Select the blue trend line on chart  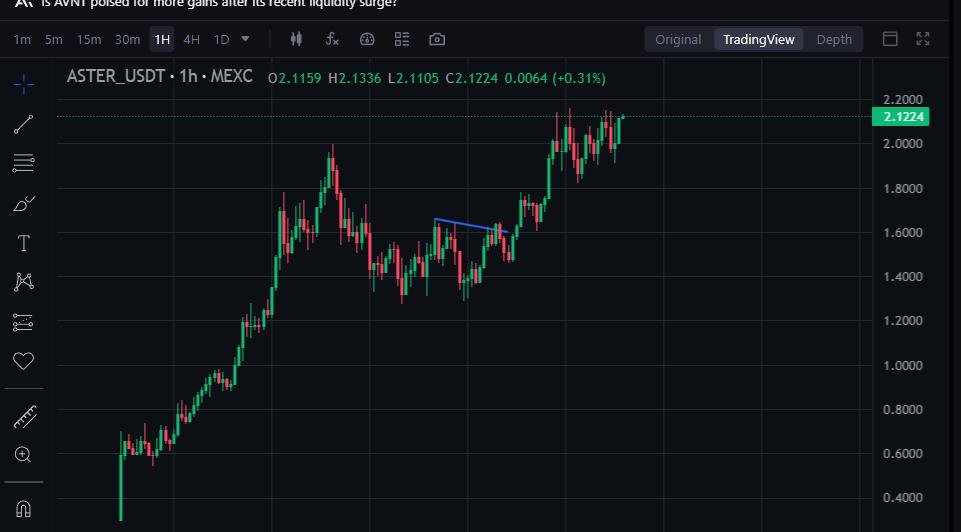(x=471, y=226)
